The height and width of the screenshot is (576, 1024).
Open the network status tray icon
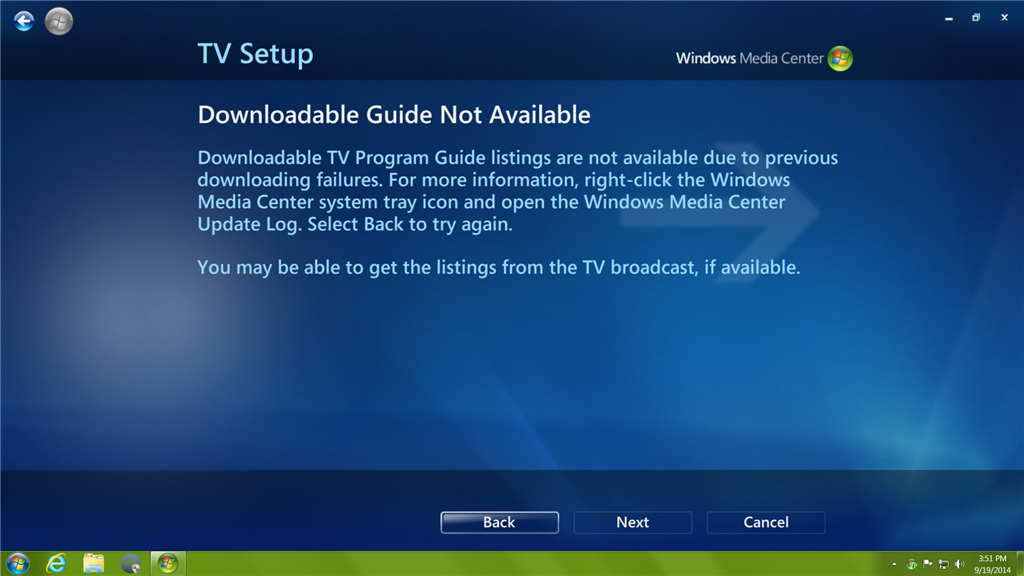(x=943, y=564)
